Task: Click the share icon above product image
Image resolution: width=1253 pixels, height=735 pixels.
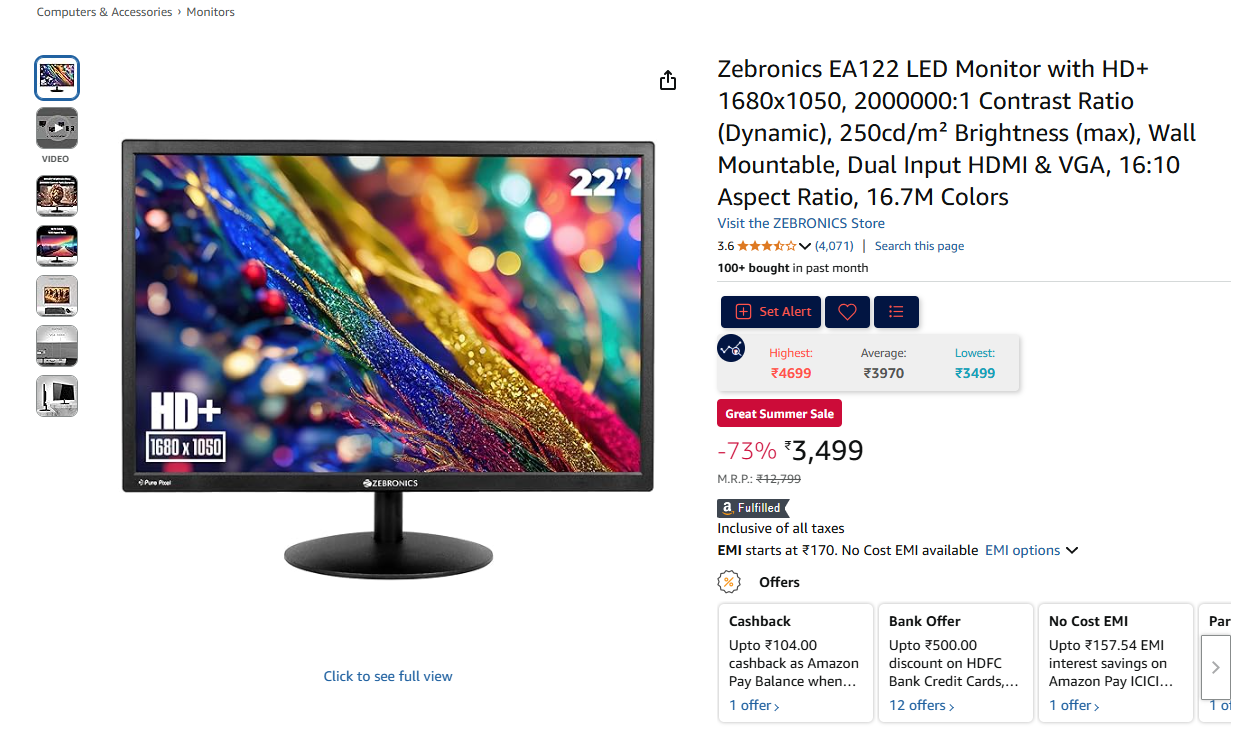Action: click(668, 81)
